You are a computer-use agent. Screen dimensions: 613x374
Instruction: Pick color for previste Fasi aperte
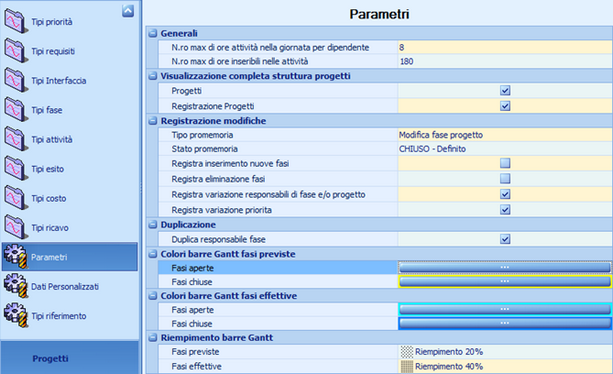505,268
